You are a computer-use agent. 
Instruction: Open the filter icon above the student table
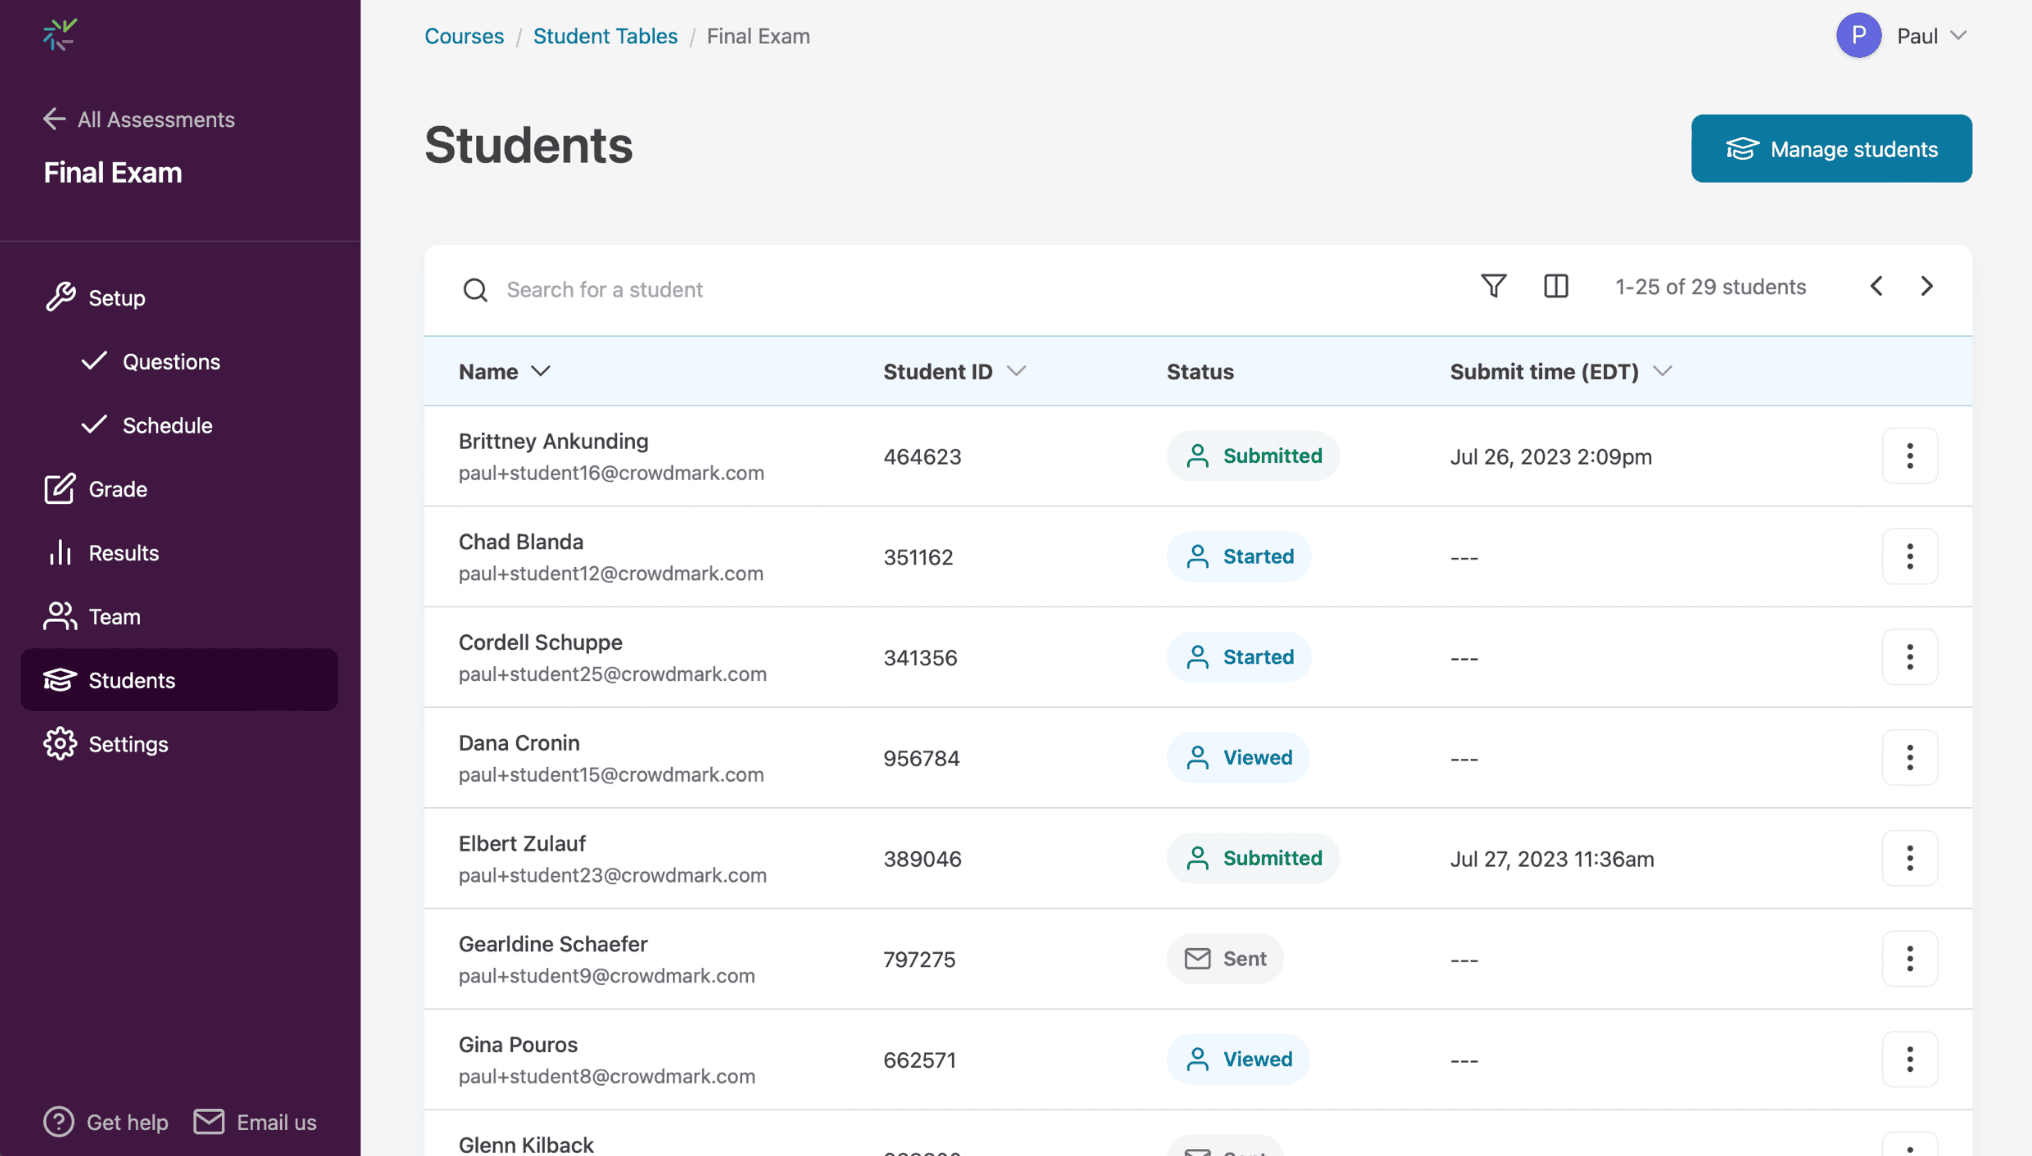[x=1493, y=286]
